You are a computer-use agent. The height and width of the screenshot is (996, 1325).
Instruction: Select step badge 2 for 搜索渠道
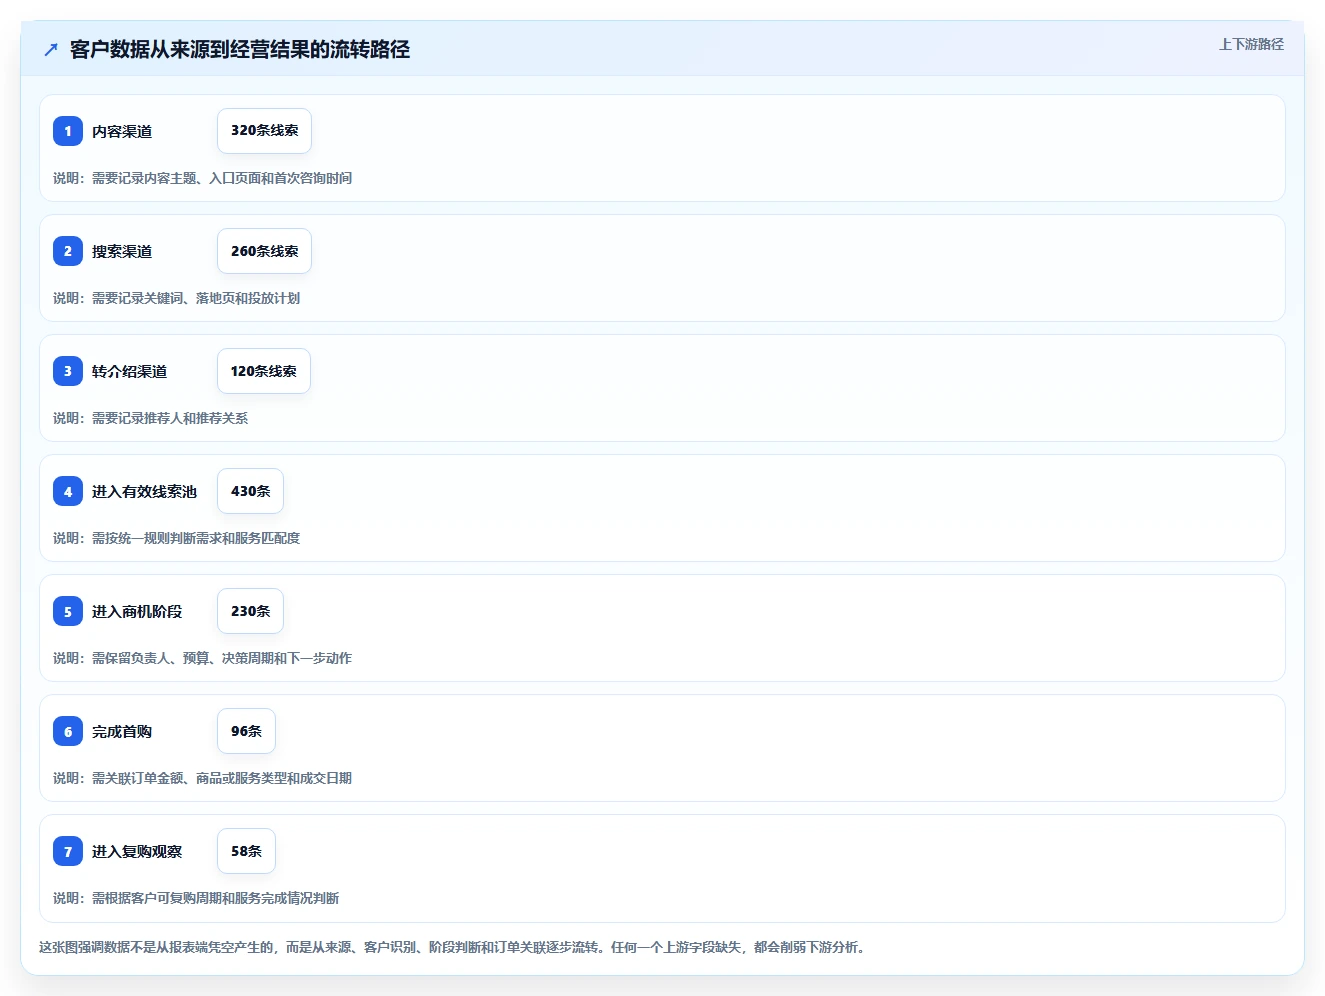pyautogui.click(x=68, y=251)
